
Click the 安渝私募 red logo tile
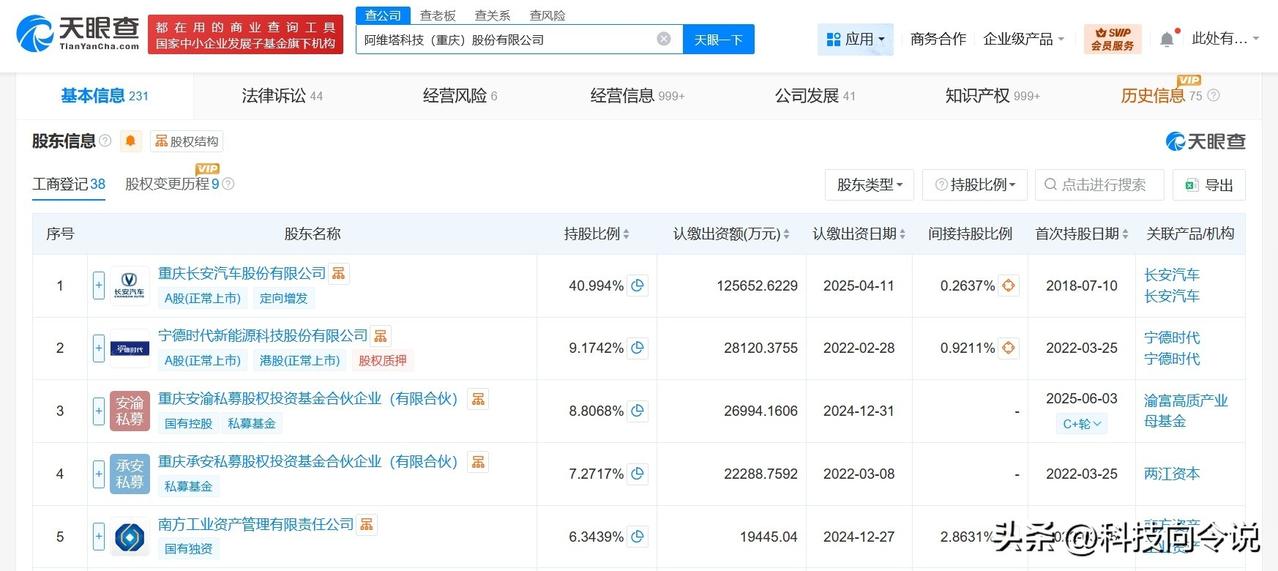click(130, 411)
